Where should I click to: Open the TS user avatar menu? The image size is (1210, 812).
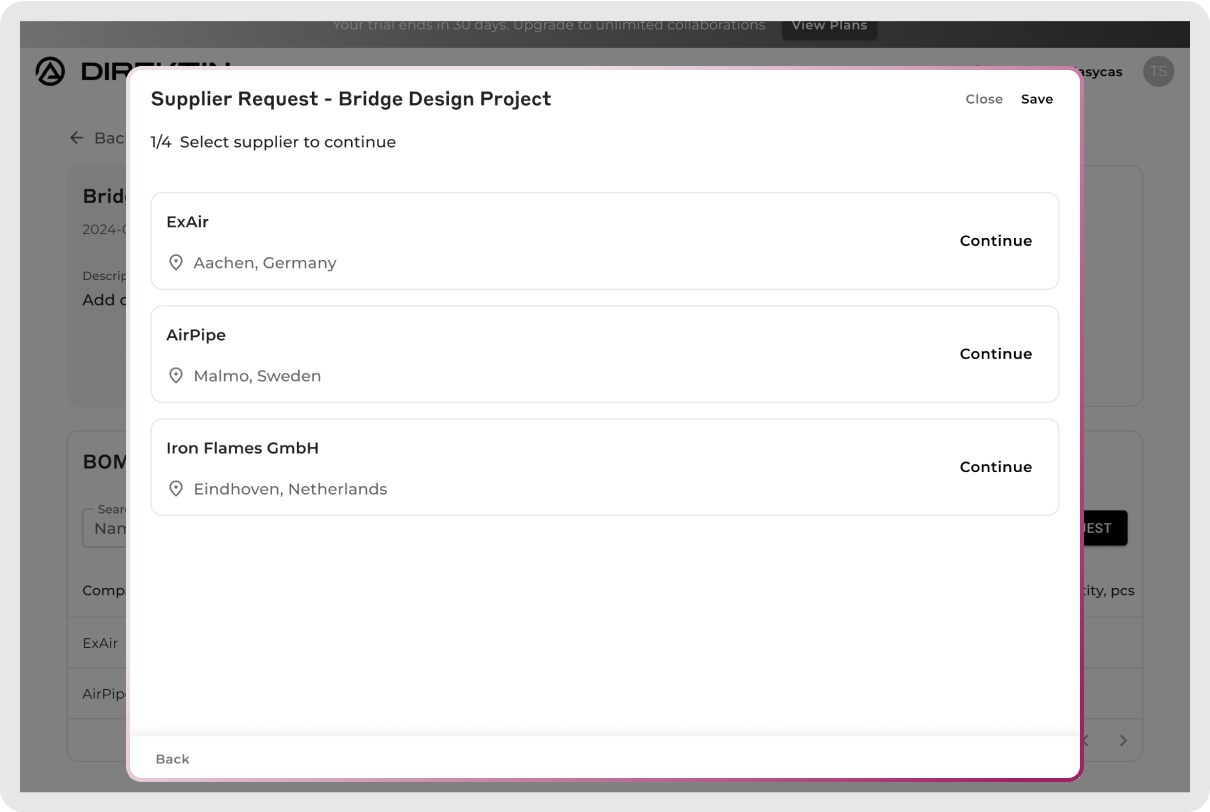point(1158,71)
